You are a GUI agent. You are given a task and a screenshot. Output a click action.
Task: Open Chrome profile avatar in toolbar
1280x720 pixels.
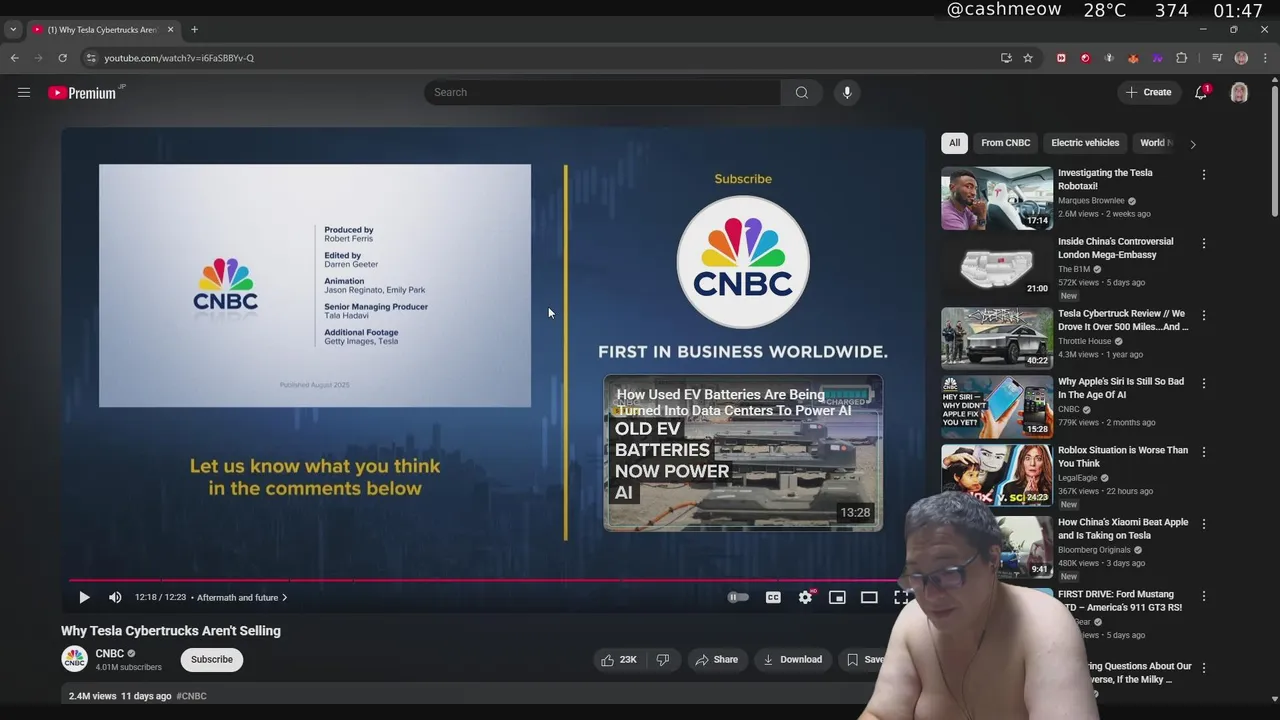[x=1241, y=58]
